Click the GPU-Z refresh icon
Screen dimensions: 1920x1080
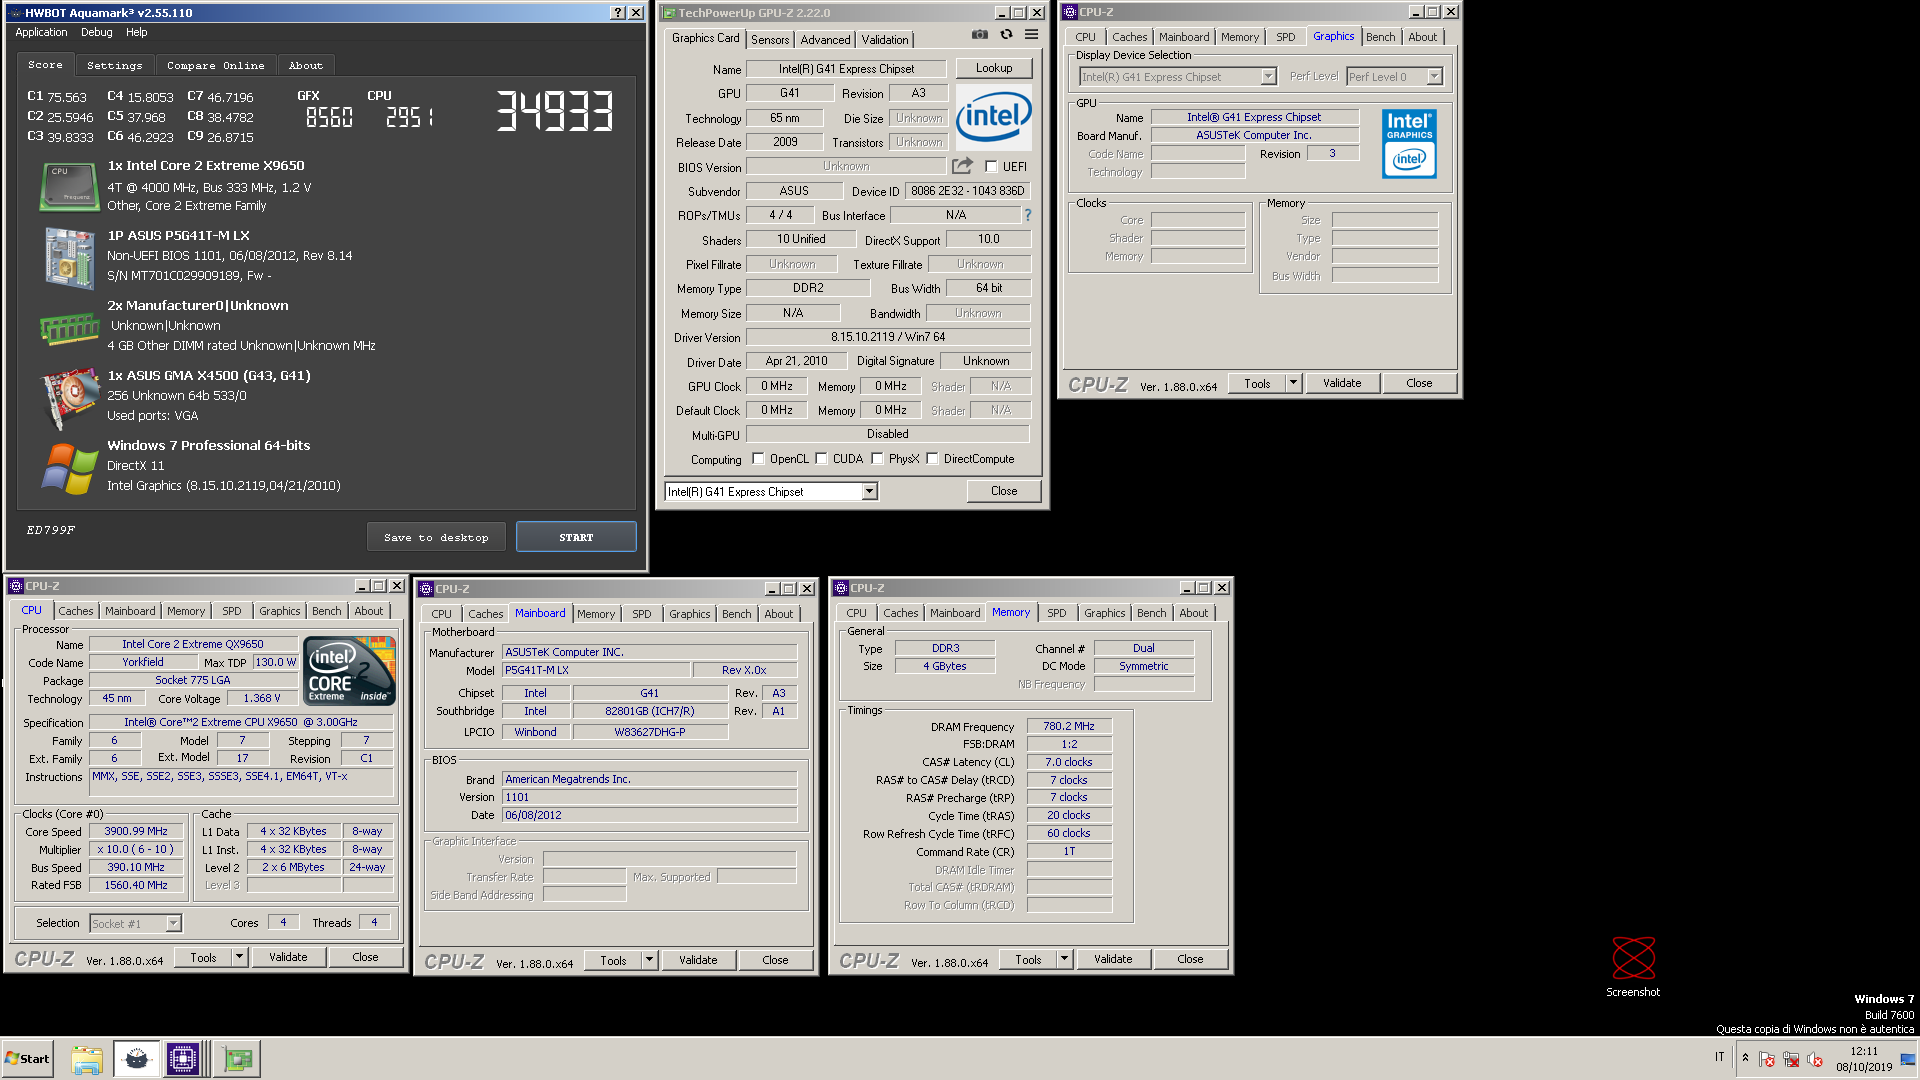1006,35
